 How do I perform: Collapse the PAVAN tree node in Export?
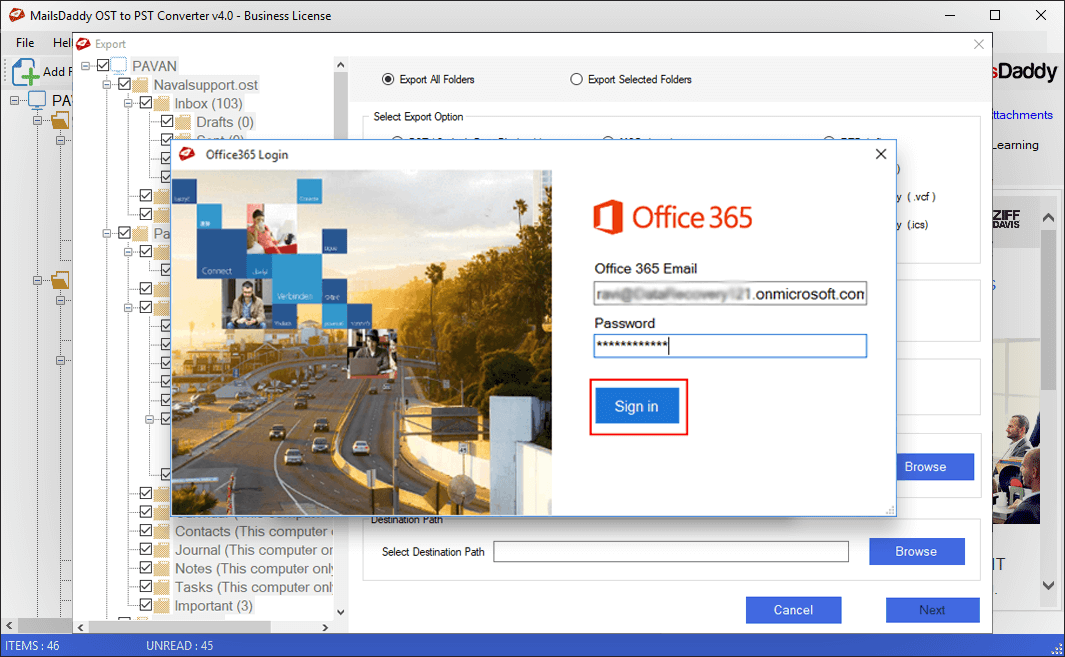[86, 66]
